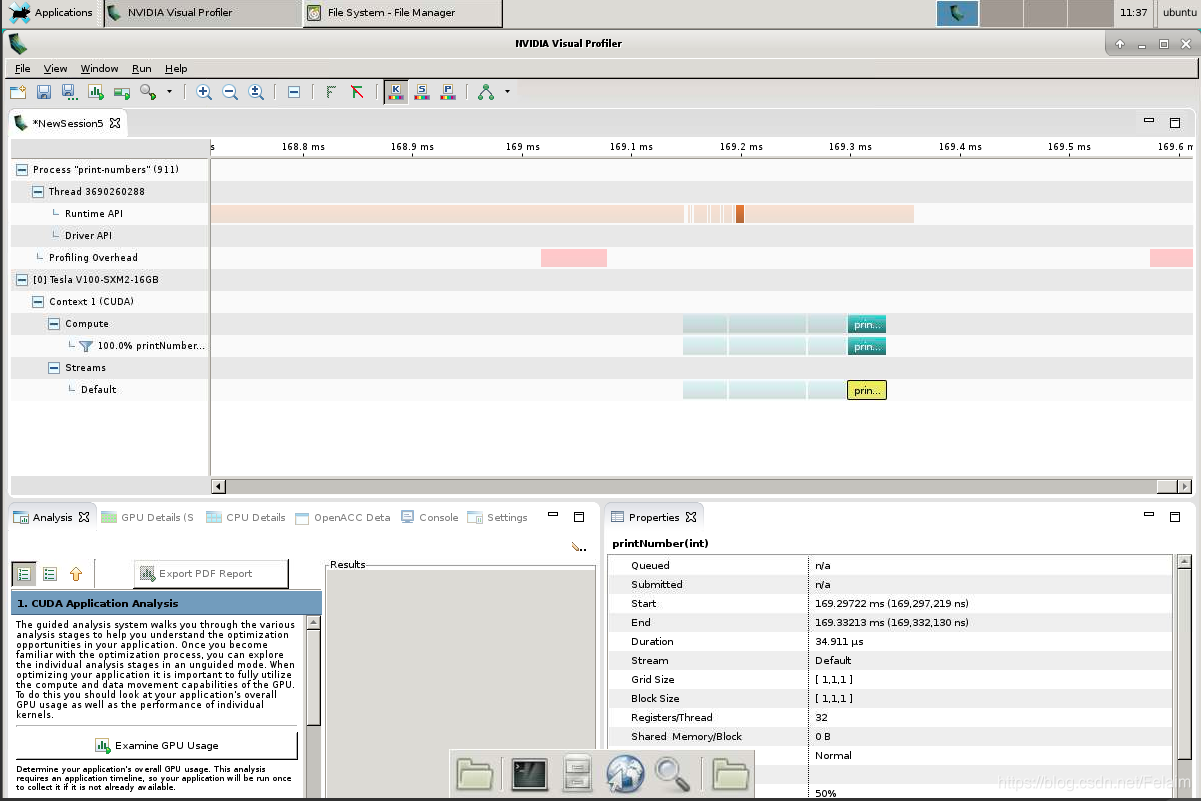The width and height of the screenshot is (1201, 801).
Task: Collapse the Process print-numbers node
Action: (x=22, y=170)
